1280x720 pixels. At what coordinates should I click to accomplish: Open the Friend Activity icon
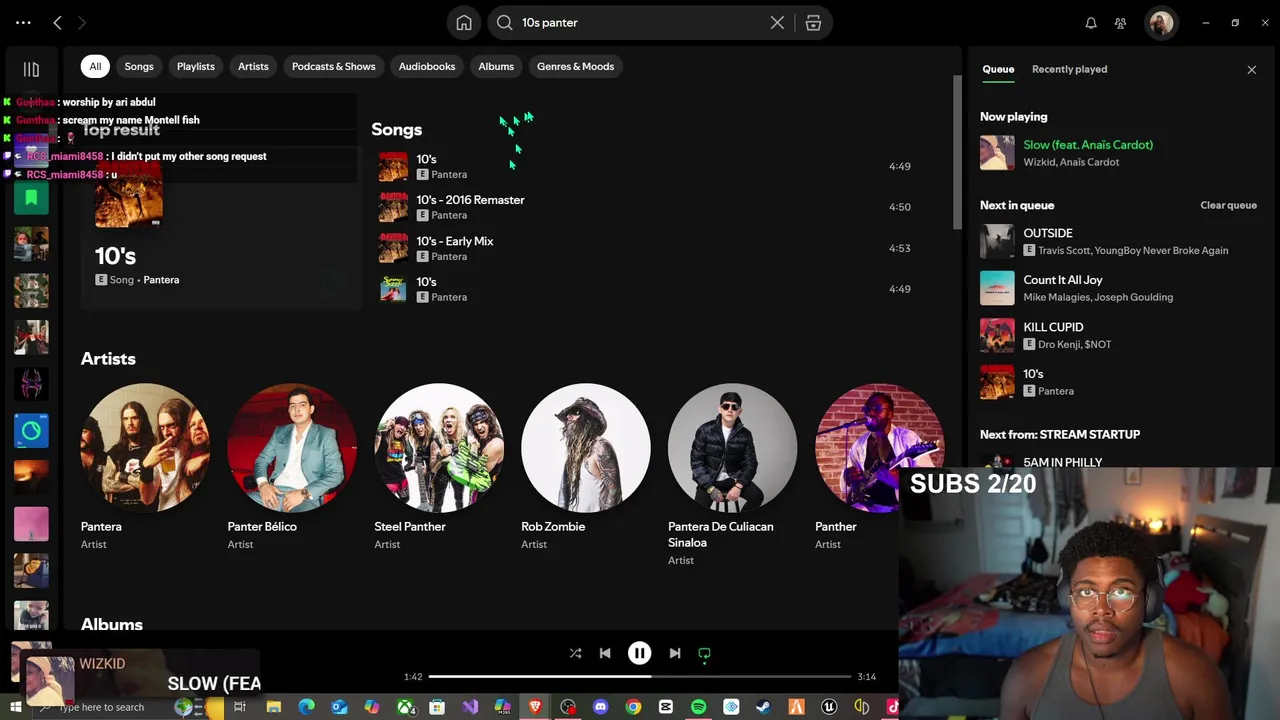[x=1120, y=23]
